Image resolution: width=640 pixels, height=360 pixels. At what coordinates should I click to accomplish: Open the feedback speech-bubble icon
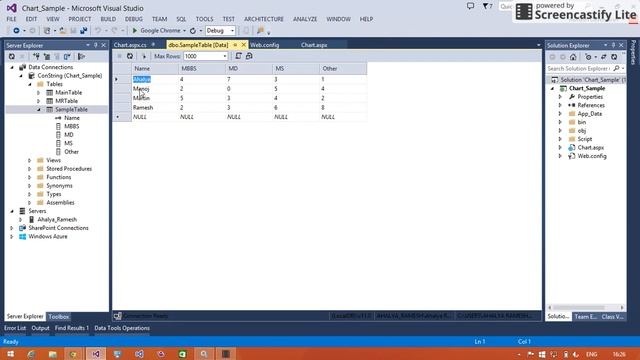(x=471, y=6)
